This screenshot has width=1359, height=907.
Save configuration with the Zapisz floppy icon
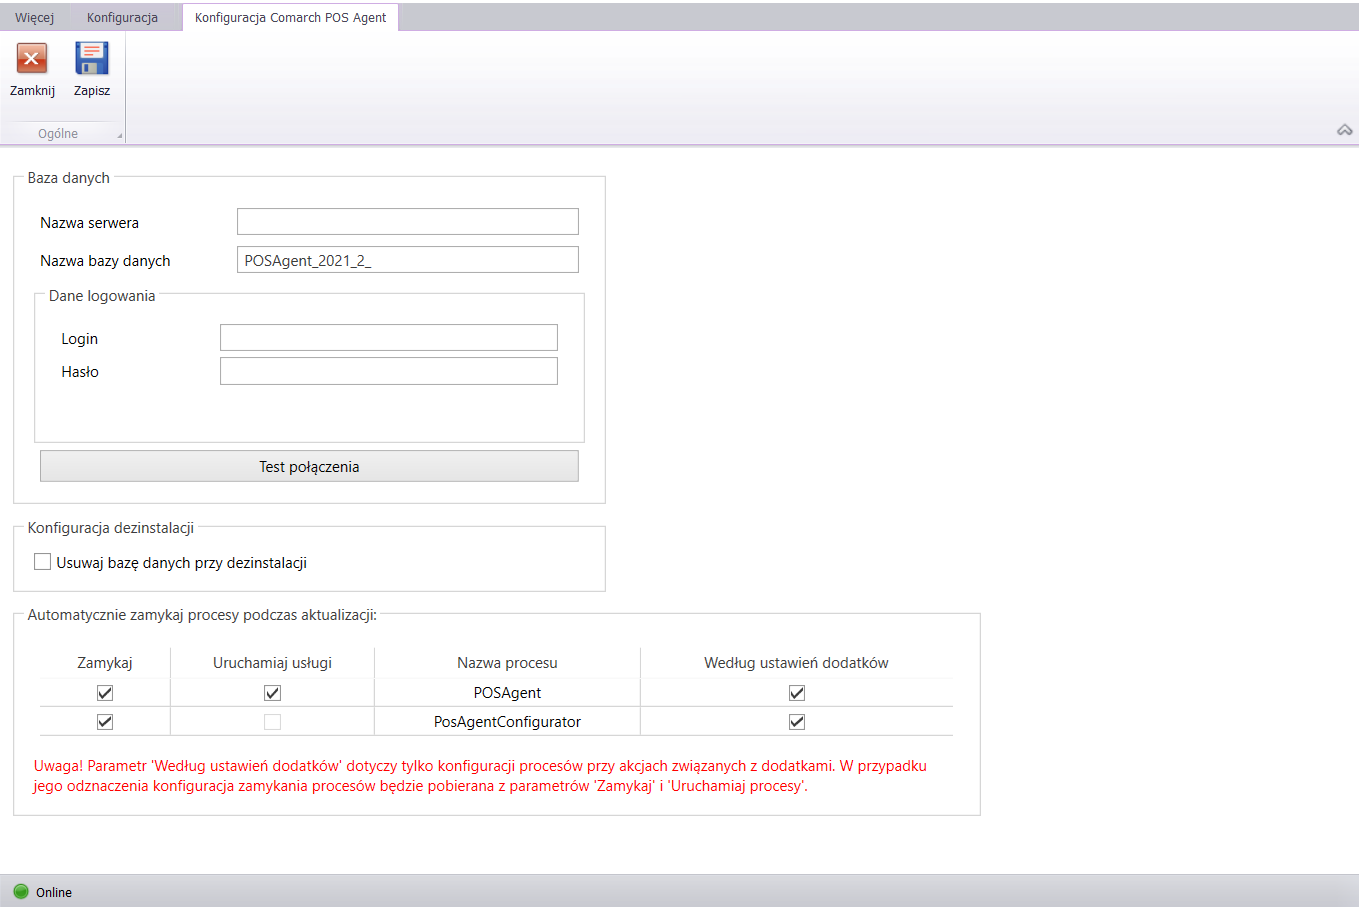pyautogui.click(x=92, y=58)
